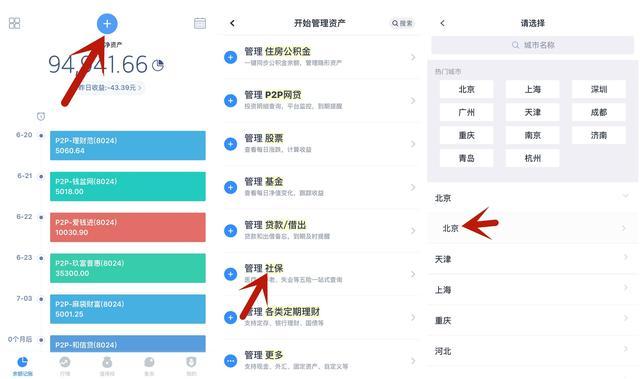Open the grid menu icon top-left
Image resolution: width=640 pixels, height=379 pixels.
[14, 23]
